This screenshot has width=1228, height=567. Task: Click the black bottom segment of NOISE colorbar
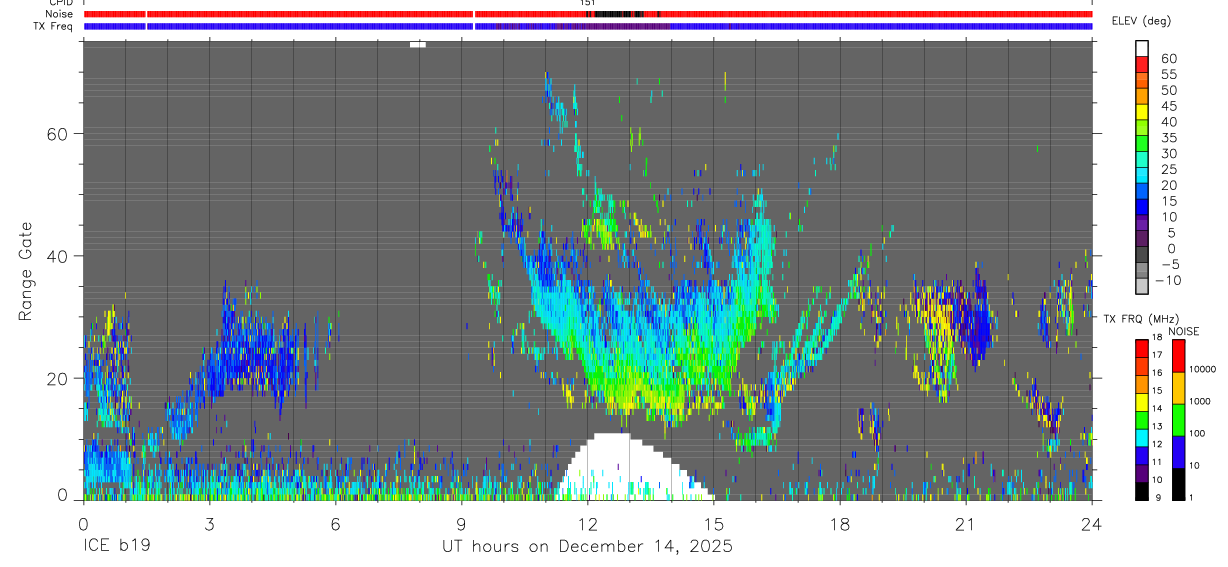[1179, 484]
